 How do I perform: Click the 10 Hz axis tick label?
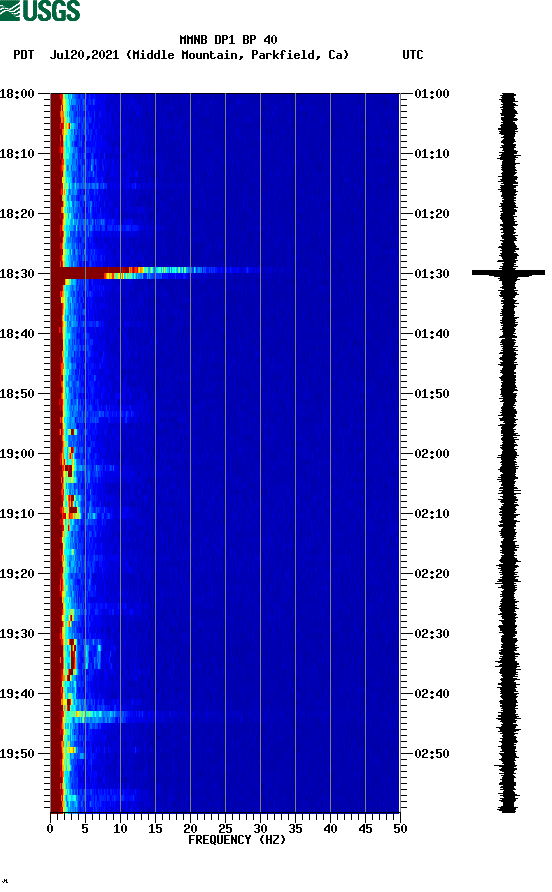pyautogui.click(x=120, y=829)
